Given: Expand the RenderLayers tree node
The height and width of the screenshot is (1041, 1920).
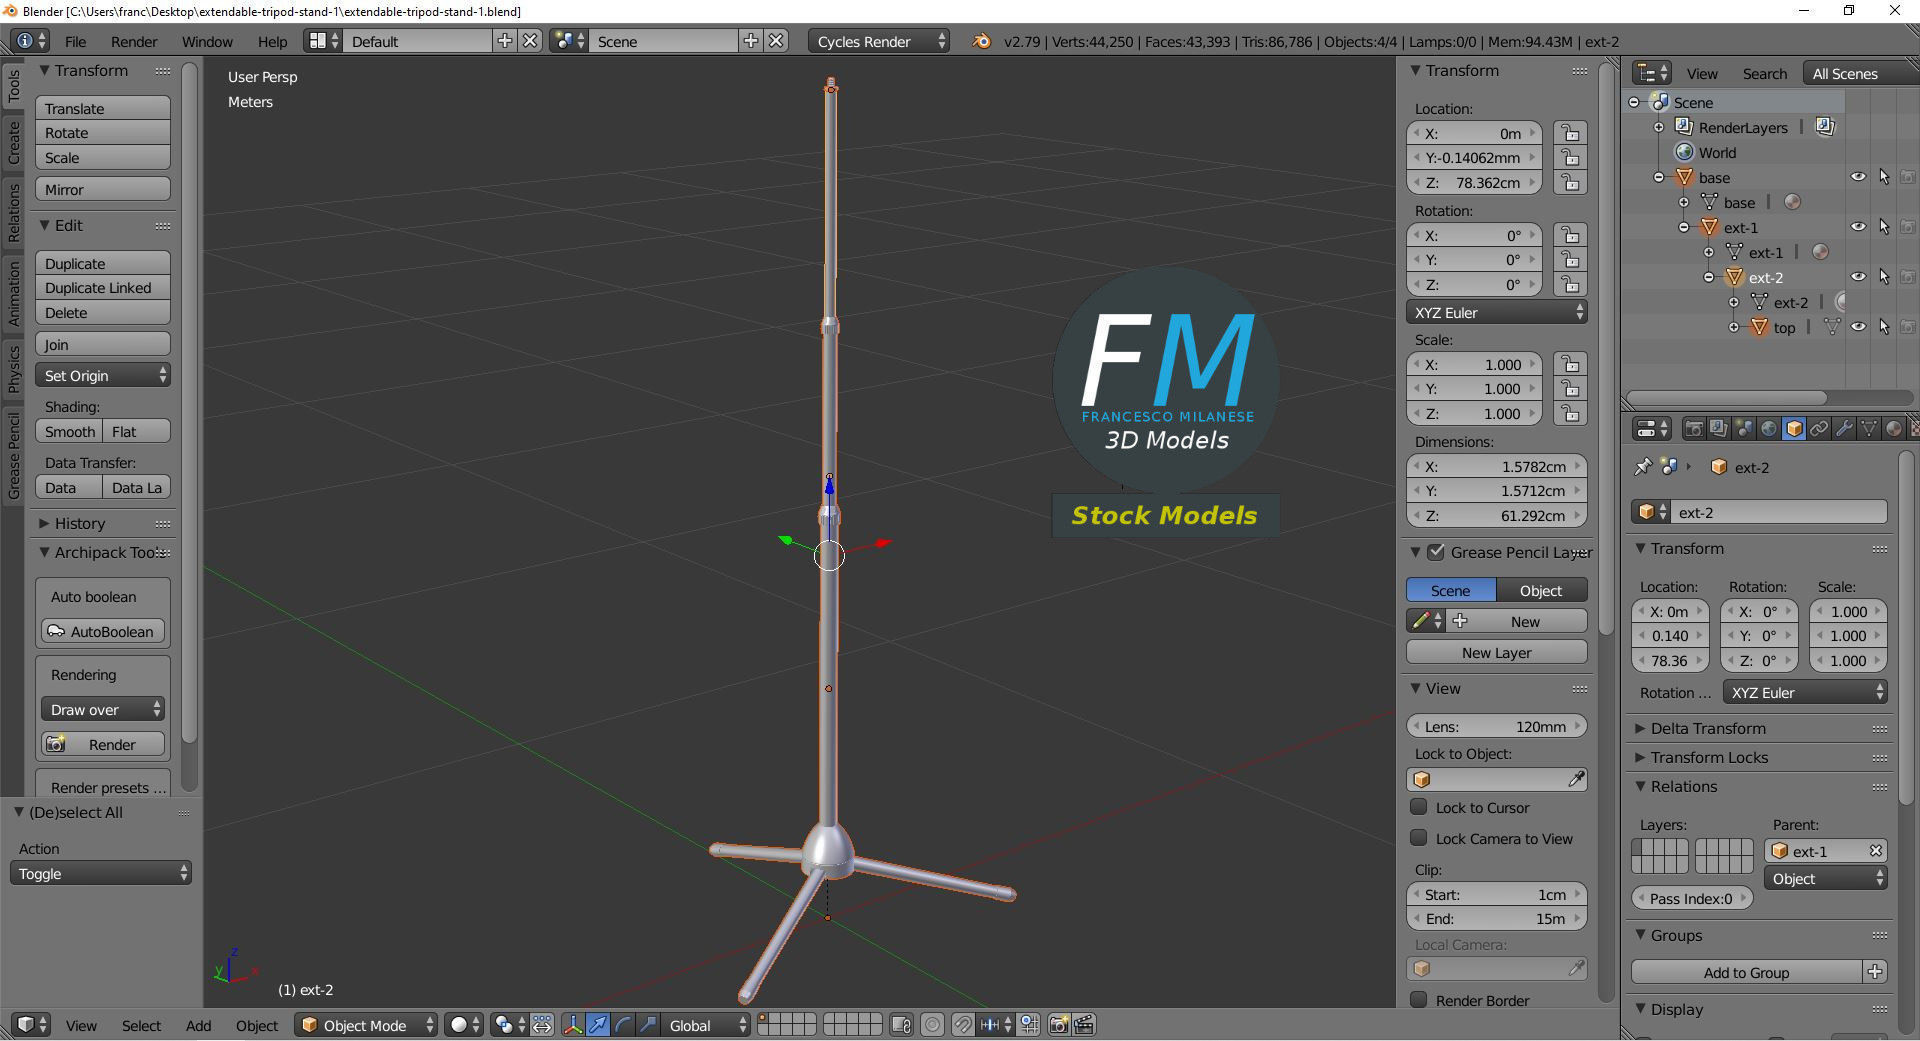Looking at the screenshot, I should [x=1659, y=127].
